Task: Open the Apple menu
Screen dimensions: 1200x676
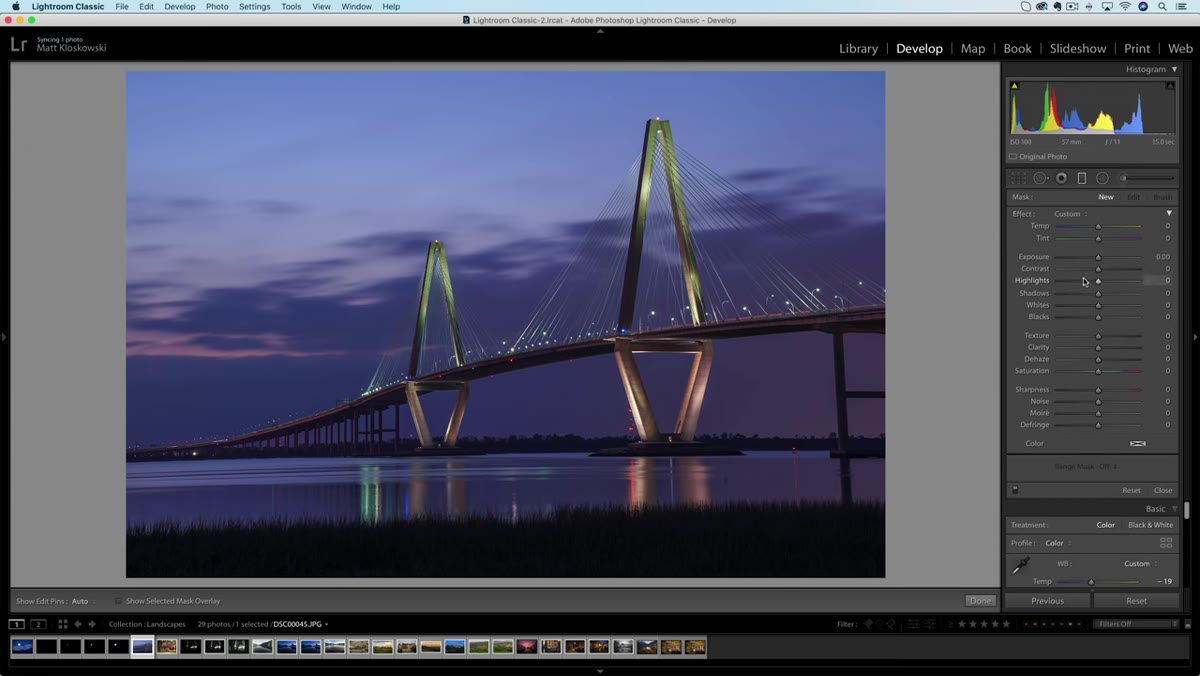Action: tap(15, 6)
